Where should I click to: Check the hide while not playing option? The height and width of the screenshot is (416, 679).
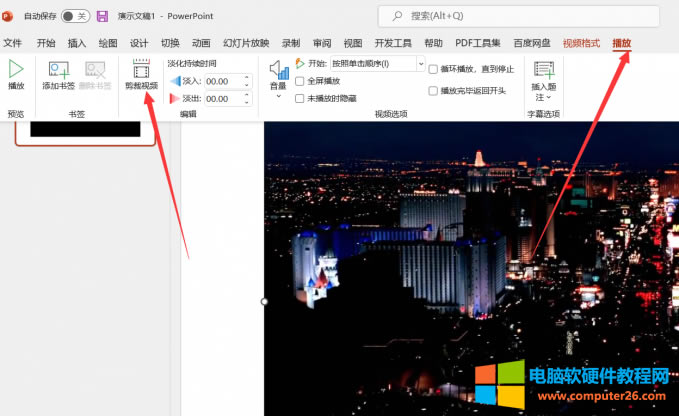300,98
